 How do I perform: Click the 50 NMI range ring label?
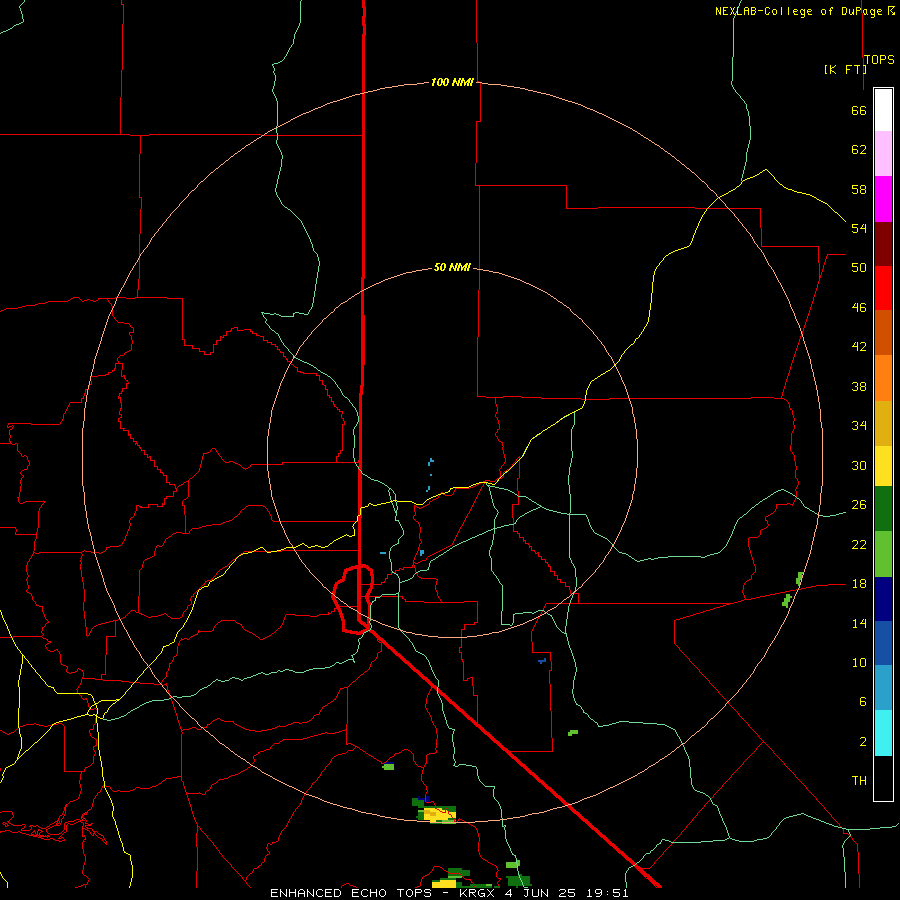point(452,267)
